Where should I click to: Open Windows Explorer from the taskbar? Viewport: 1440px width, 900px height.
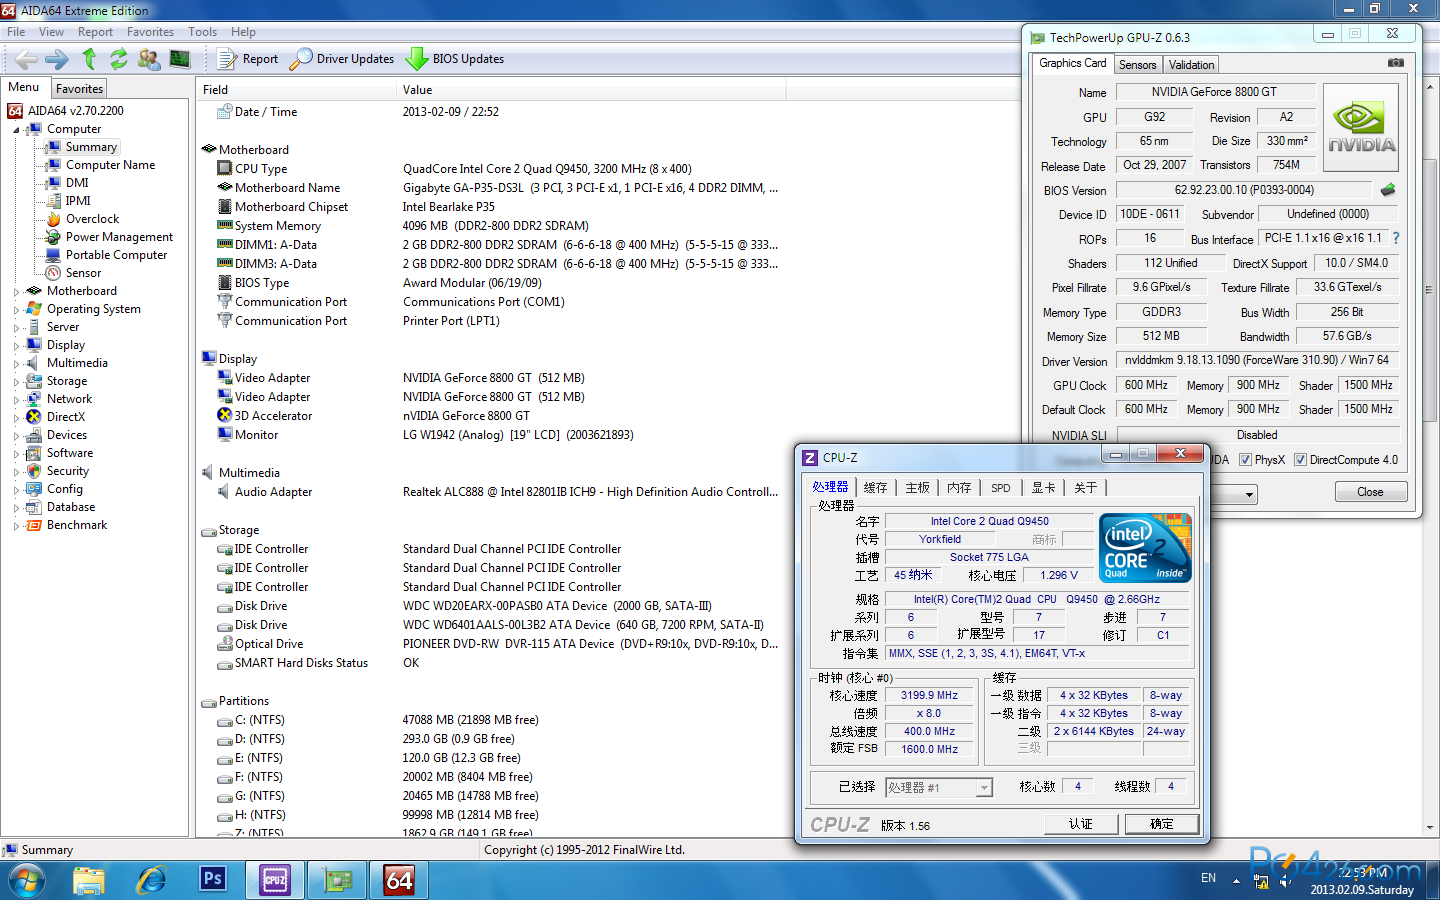89,880
